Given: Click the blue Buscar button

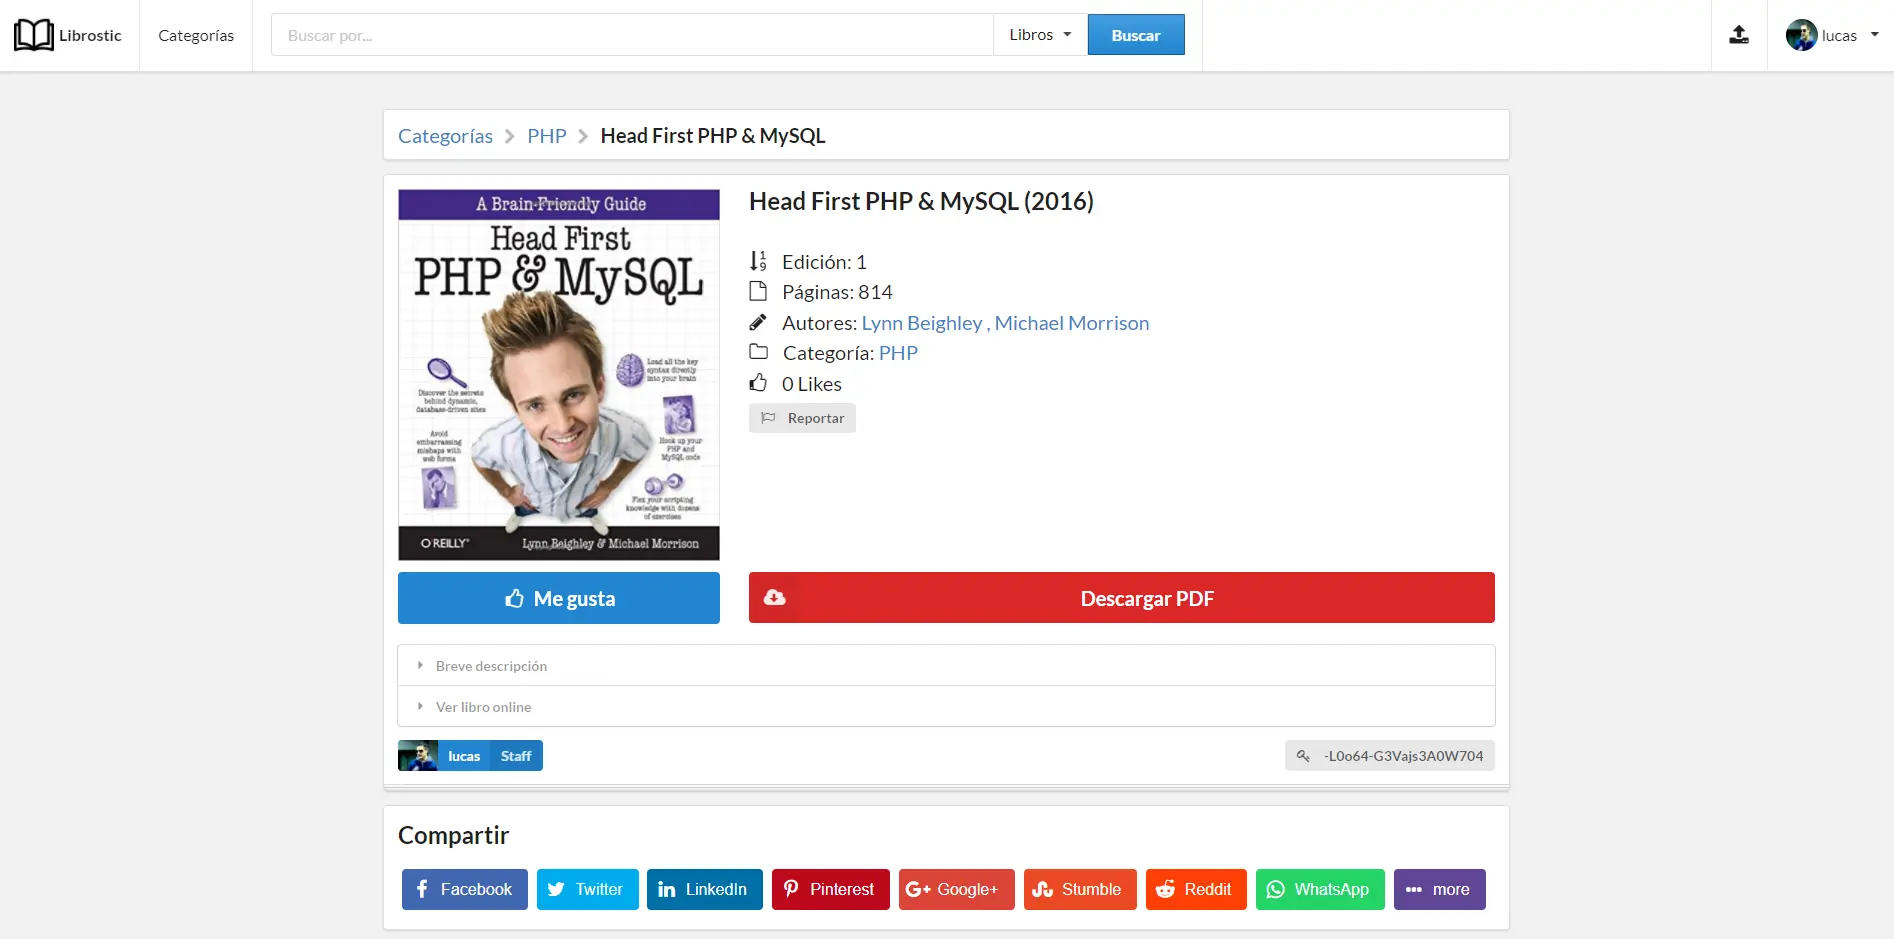Looking at the screenshot, I should (x=1136, y=35).
